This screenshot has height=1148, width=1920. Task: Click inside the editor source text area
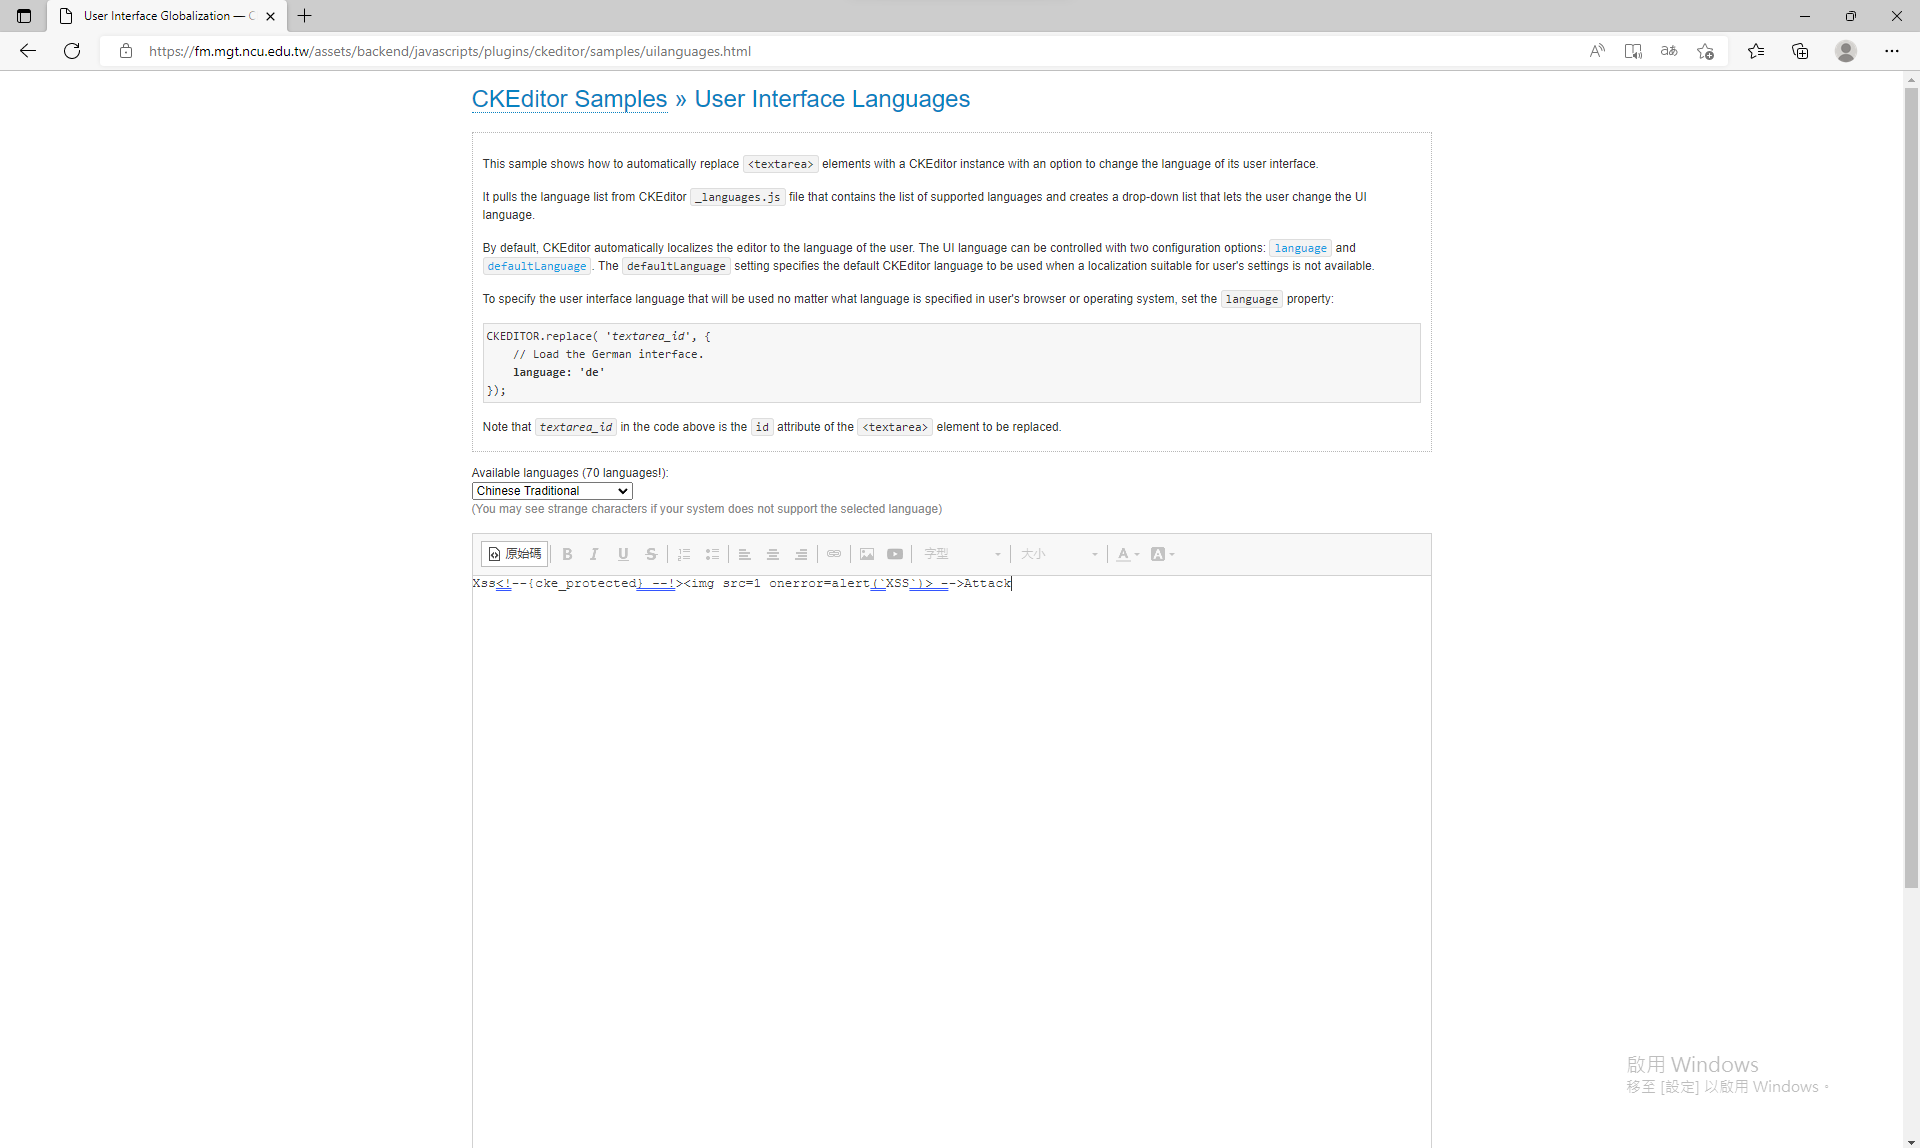coord(951,860)
